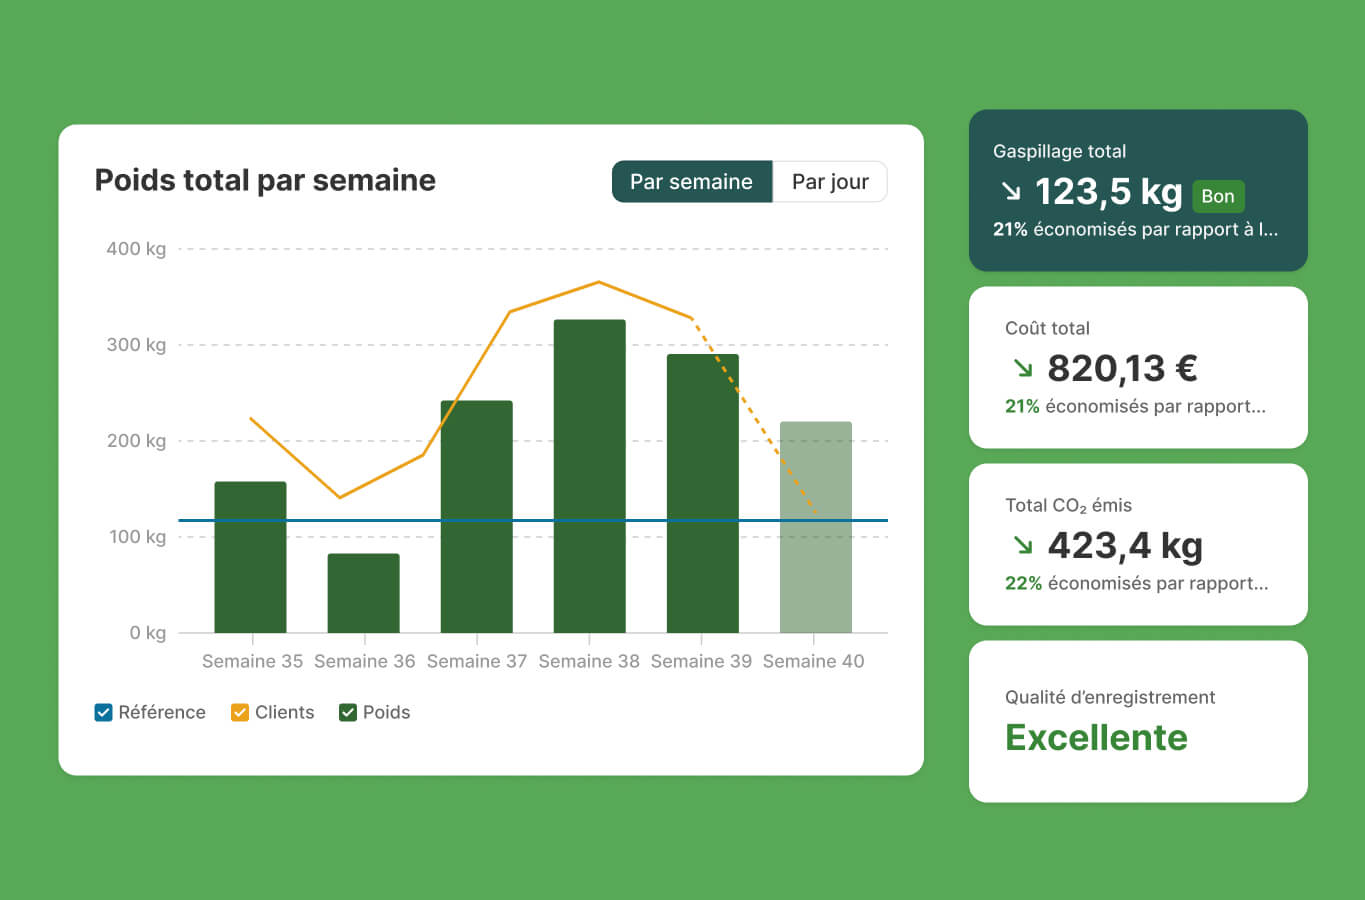Image resolution: width=1365 pixels, height=900 pixels.
Task: Open the Coût total card
Action: [x=1138, y=367]
